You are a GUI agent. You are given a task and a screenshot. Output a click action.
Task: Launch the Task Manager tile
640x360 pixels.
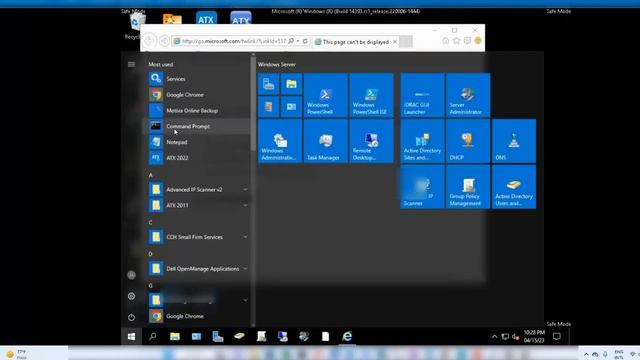[326, 141]
